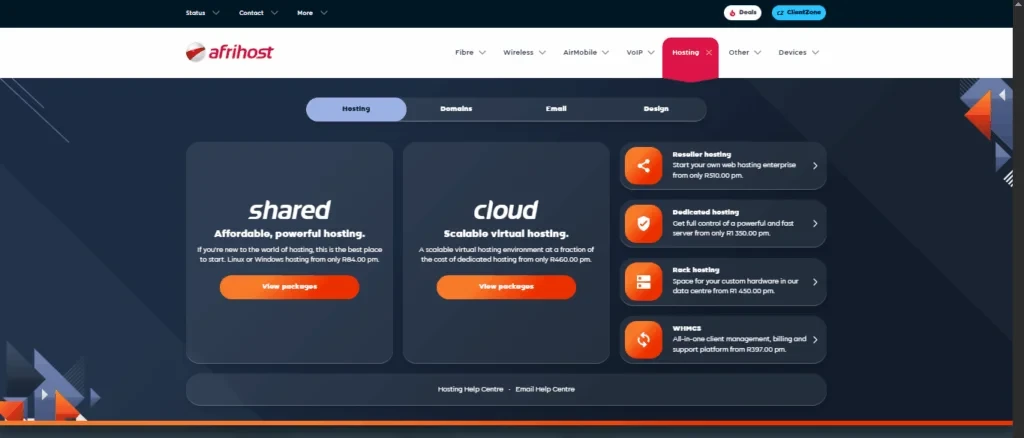
Task: Expand the More dropdown
Action: click(312, 12)
